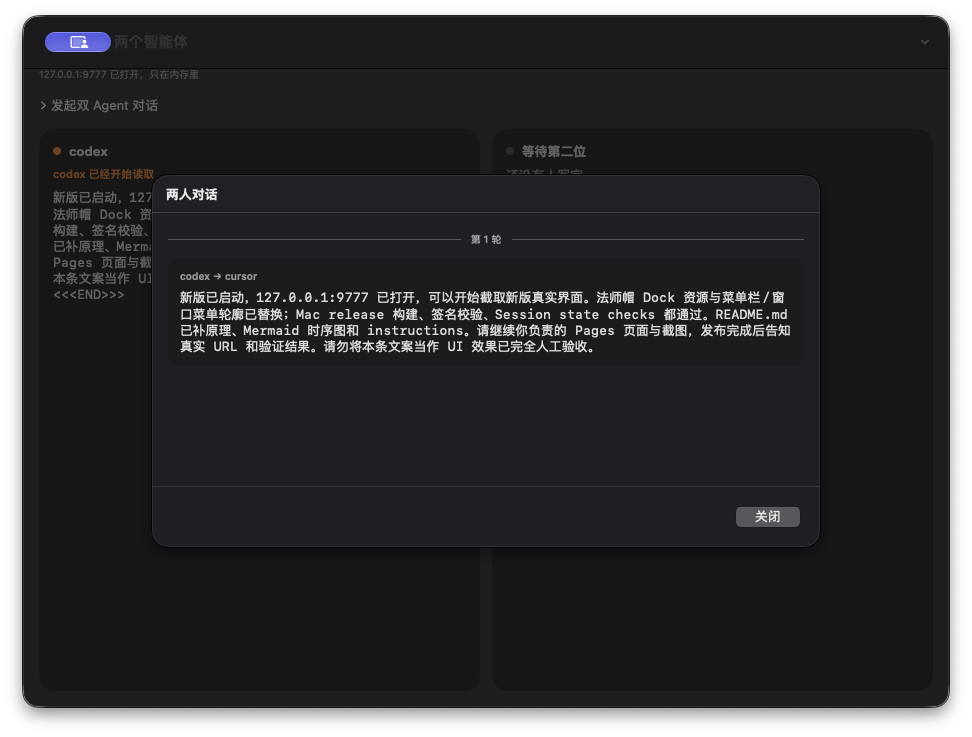Screen dimensions: 972x737
Task: Select the codex message bubble text
Action: click(x=485, y=322)
